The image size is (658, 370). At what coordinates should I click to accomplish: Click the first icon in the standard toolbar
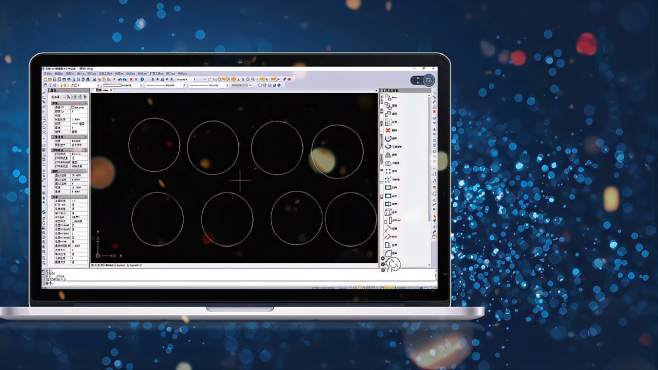[46, 79]
